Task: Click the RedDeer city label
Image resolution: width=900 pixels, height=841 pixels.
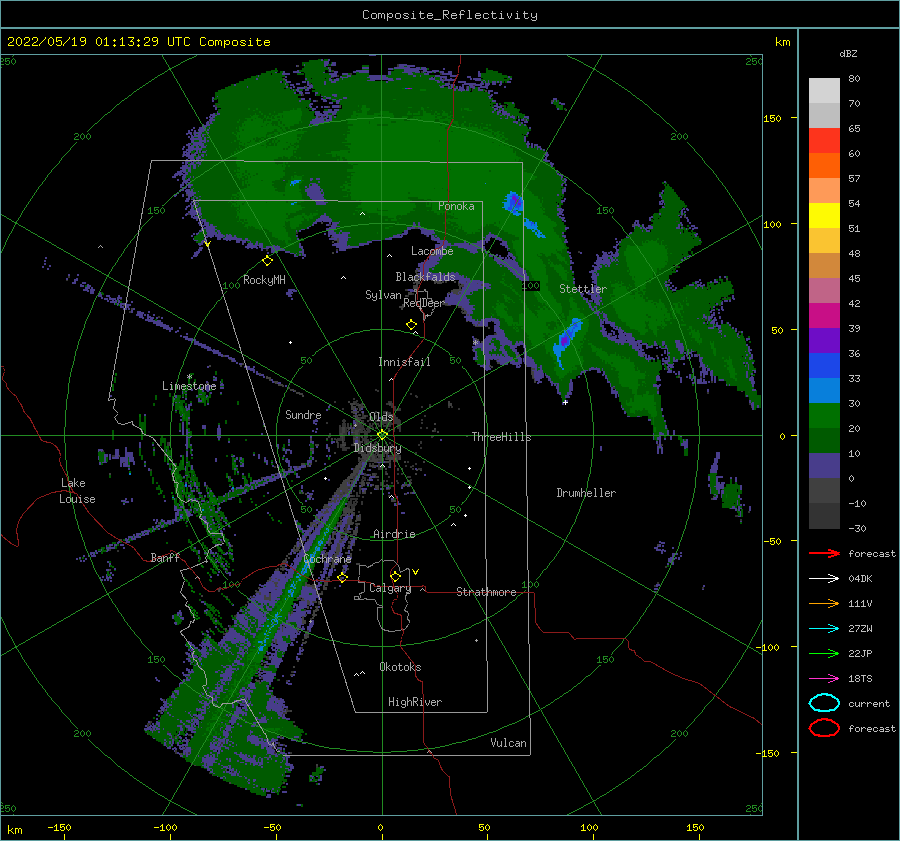Action: [424, 303]
